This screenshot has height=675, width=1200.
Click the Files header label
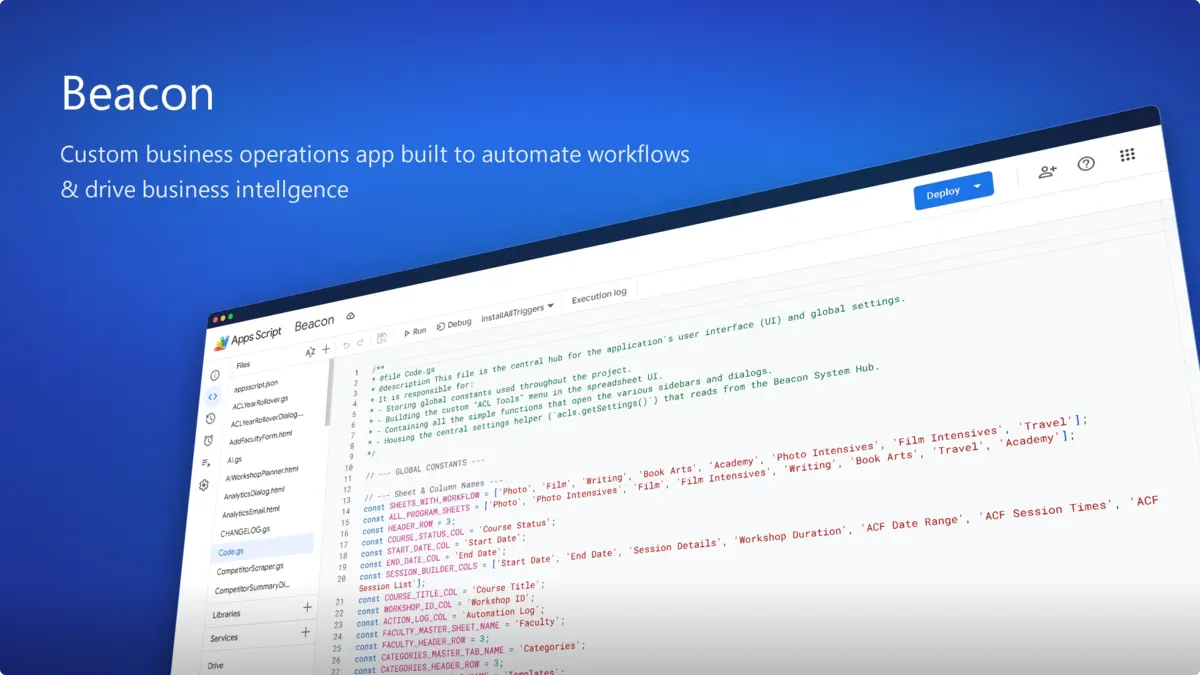(x=243, y=365)
